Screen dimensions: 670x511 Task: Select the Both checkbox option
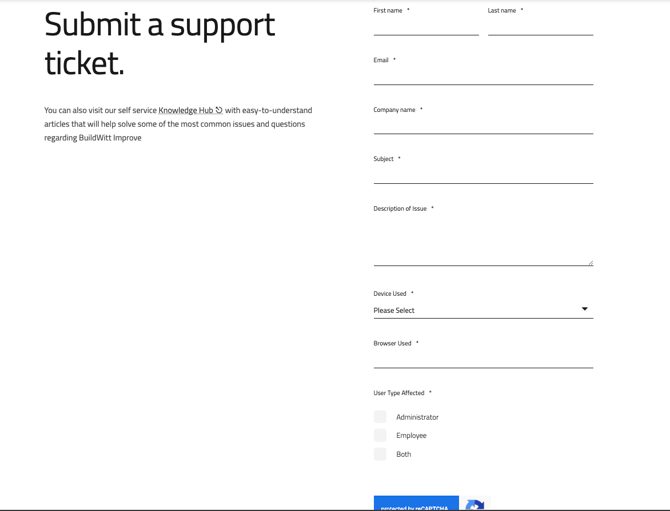point(380,454)
